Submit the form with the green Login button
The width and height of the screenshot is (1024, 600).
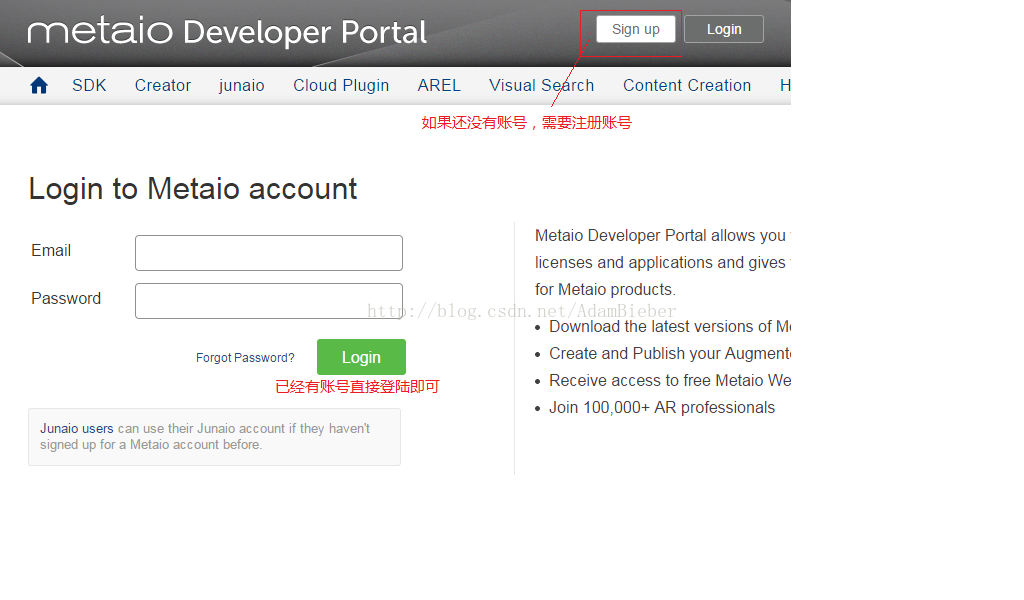pos(361,357)
